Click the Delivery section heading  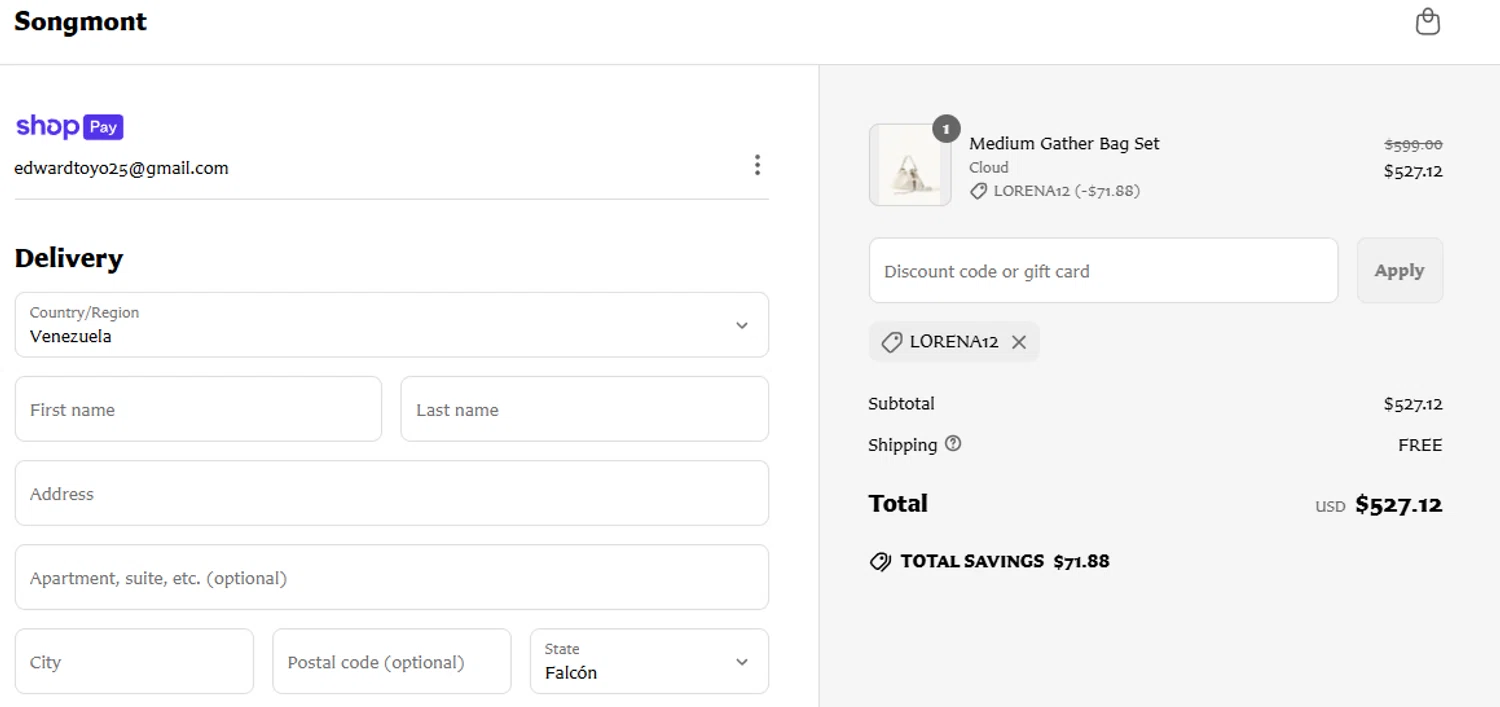click(x=69, y=258)
